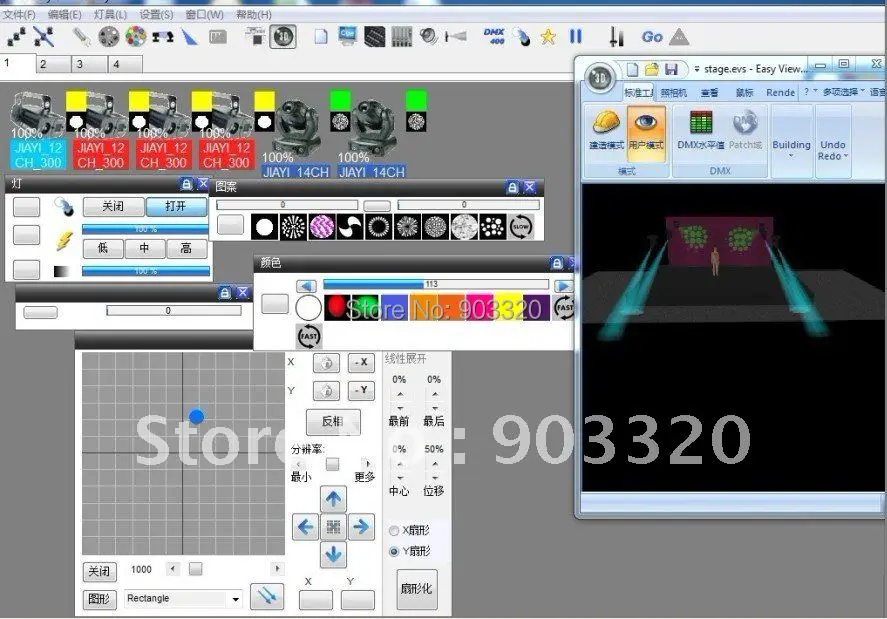The height and width of the screenshot is (619, 887).
Task: Open the quick access customize arrow in Easy View
Action: tap(696, 69)
